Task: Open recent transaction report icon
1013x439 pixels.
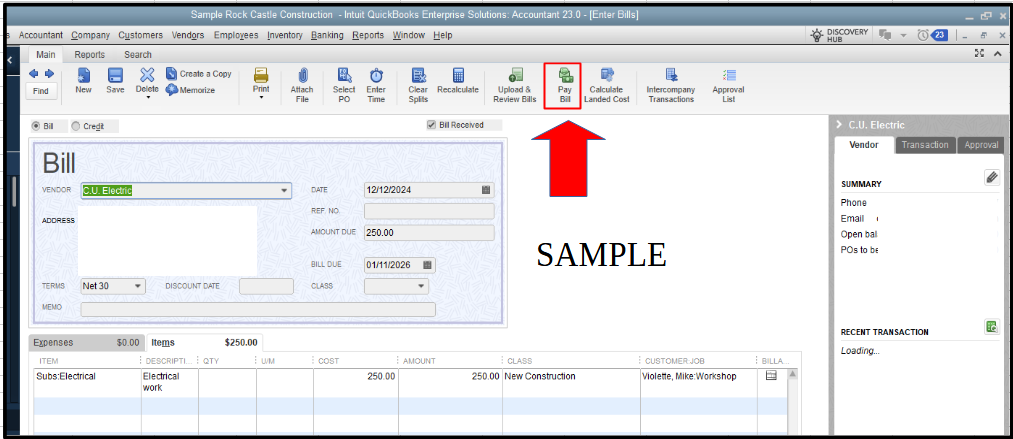Action: 992,327
